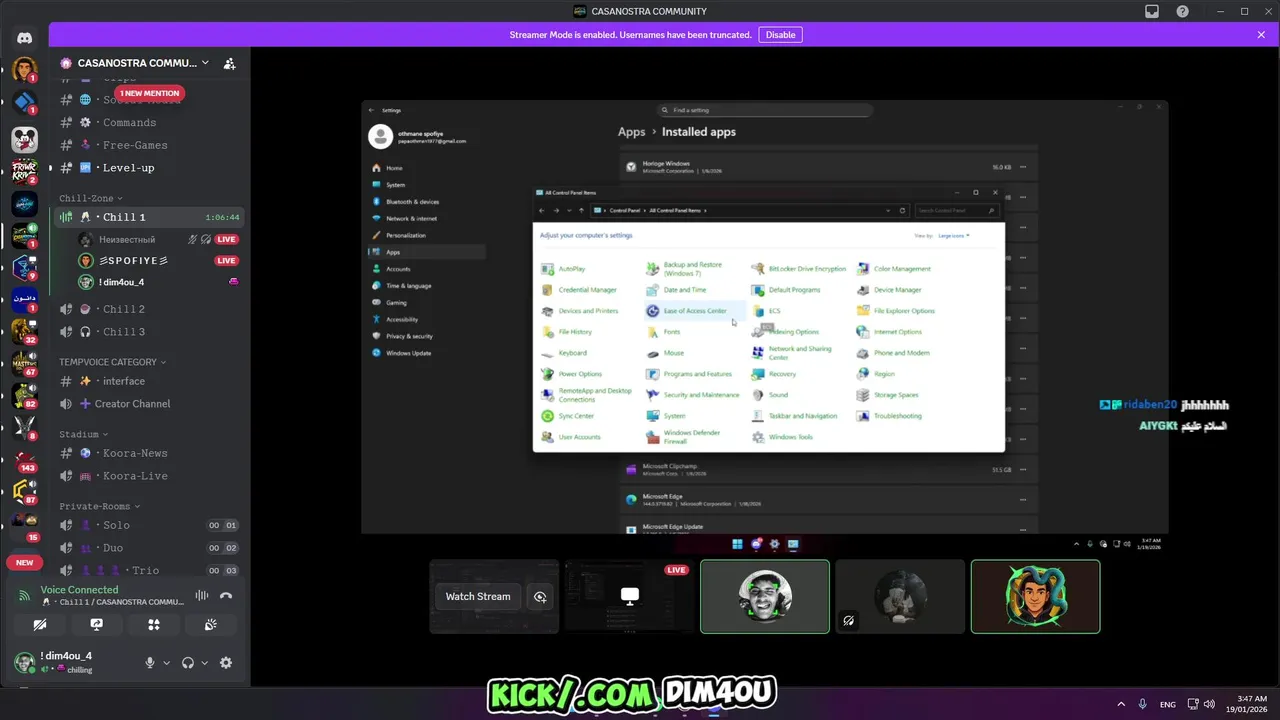
Task: Click the share your screen icon
Action: (97, 624)
